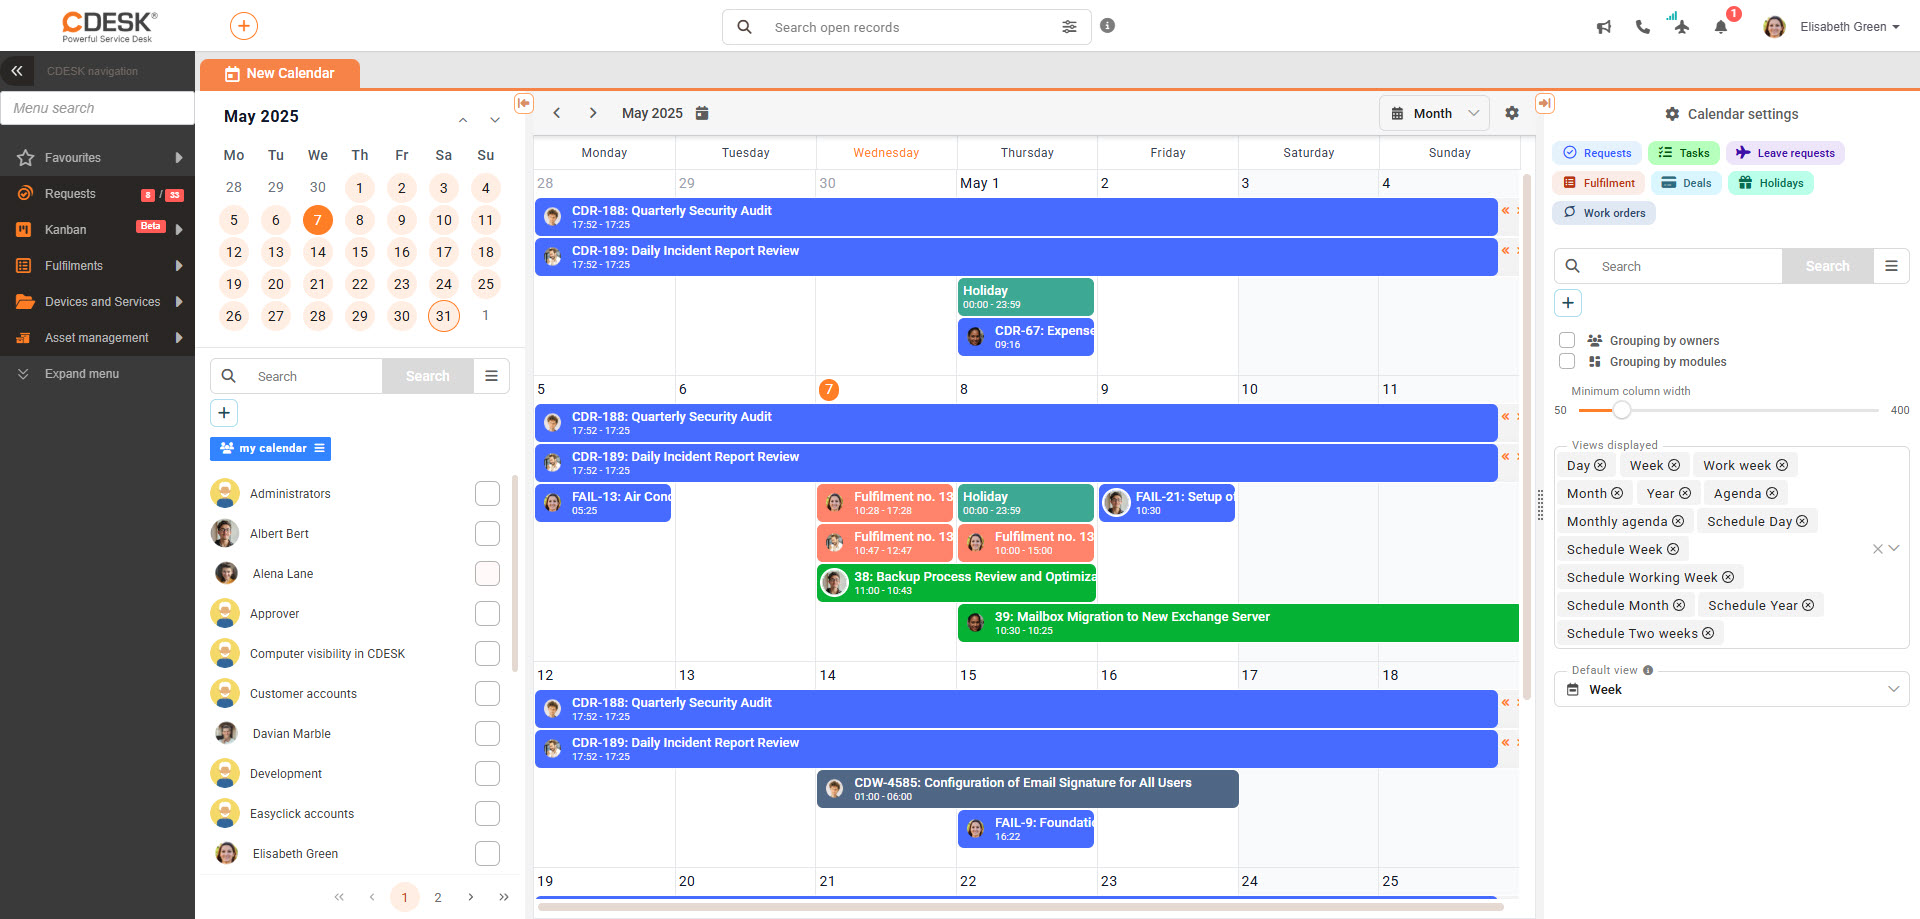This screenshot has width=1920, height=919.
Task: Select New Calendar tab
Action: 280,73
